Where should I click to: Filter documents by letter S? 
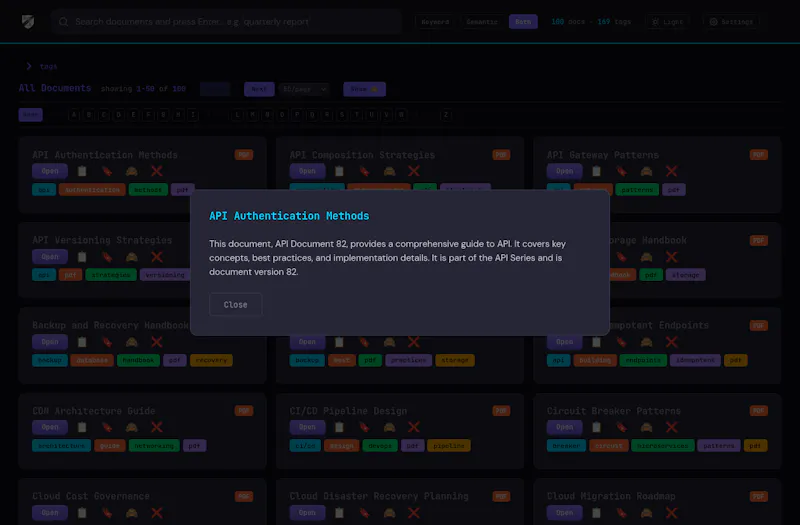[x=342, y=115]
